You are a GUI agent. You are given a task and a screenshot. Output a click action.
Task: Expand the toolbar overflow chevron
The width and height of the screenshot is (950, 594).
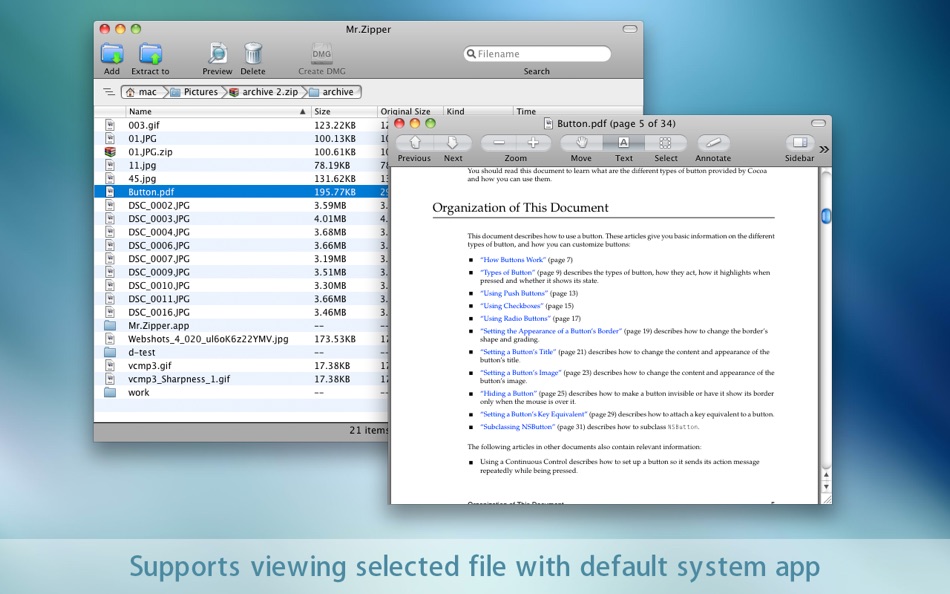[824, 149]
